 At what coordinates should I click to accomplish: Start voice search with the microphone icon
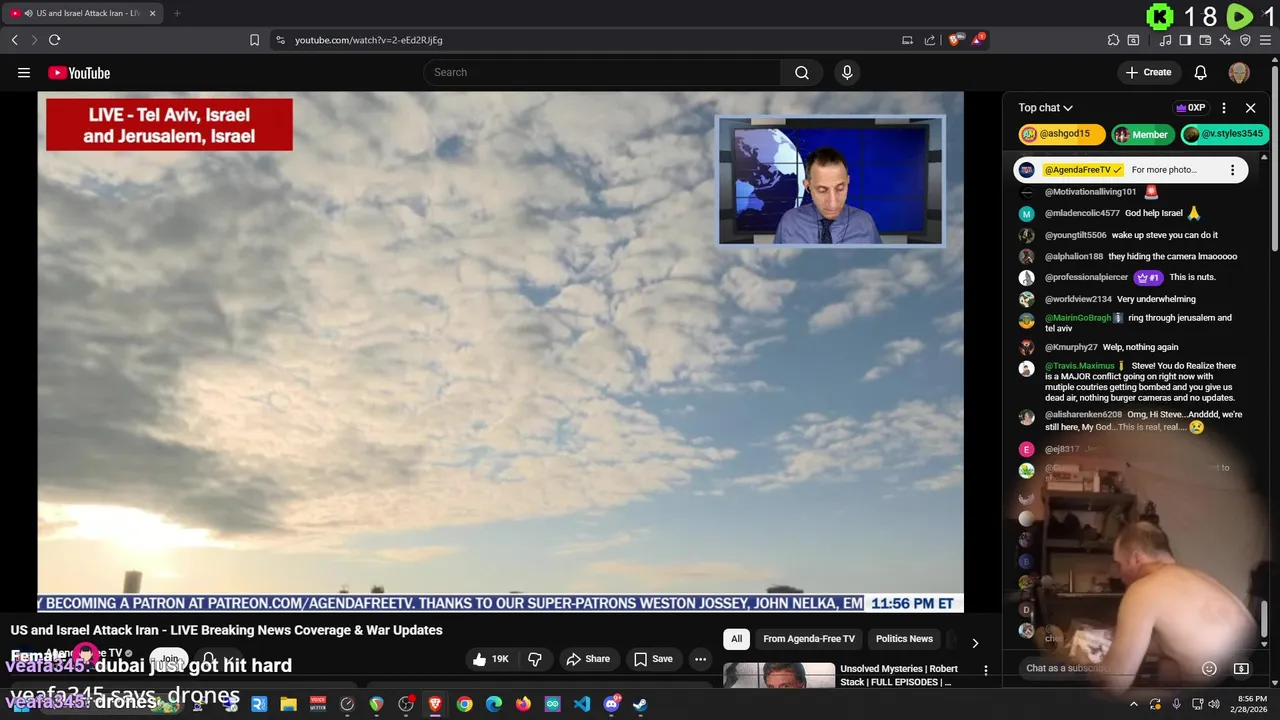tap(847, 72)
